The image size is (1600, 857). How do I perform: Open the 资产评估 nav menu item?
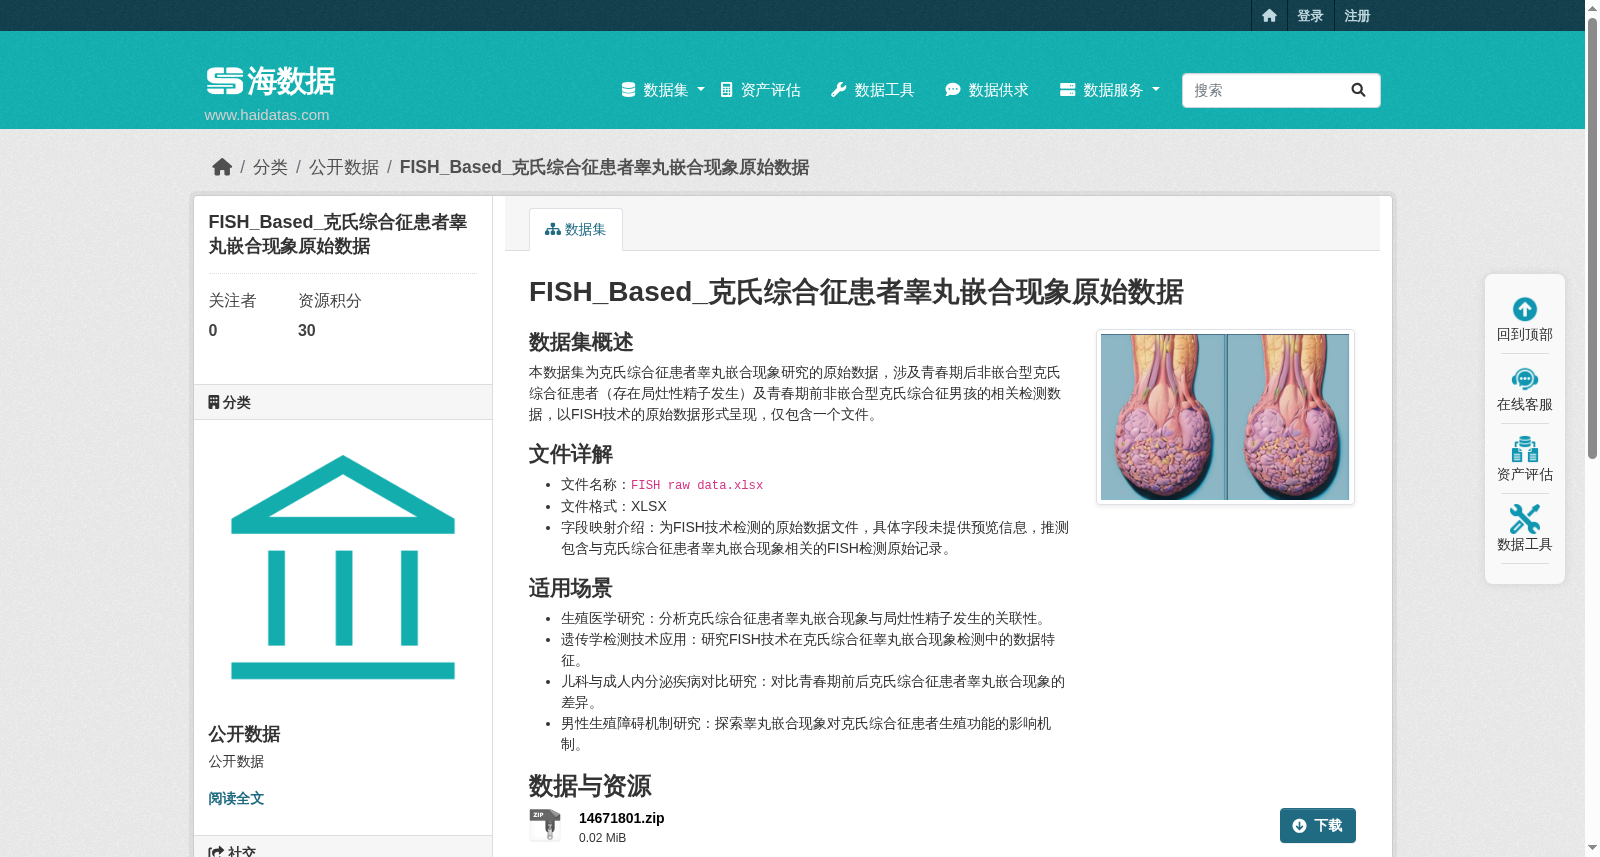[760, 90]
